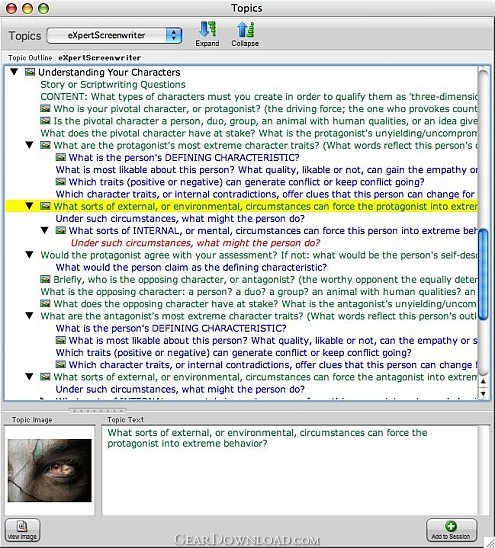Image resolution: width=495 pixels, height=548 pixels.
Task: Click the scrollbar down arrow
Action: pos(483,393)
